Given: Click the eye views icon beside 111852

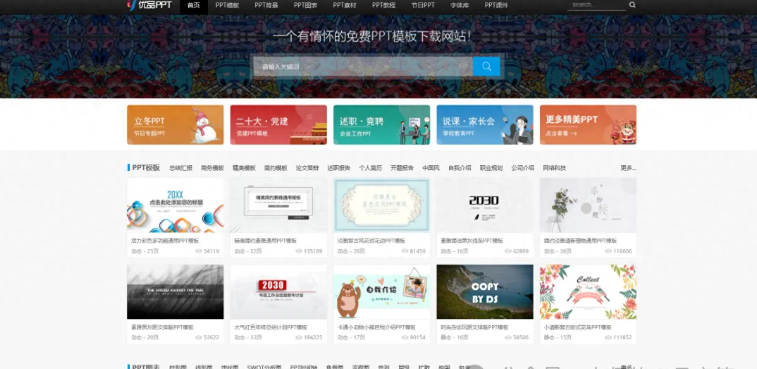Looking at the screenshot, I should pyautogui.click(x=612, y=338).
